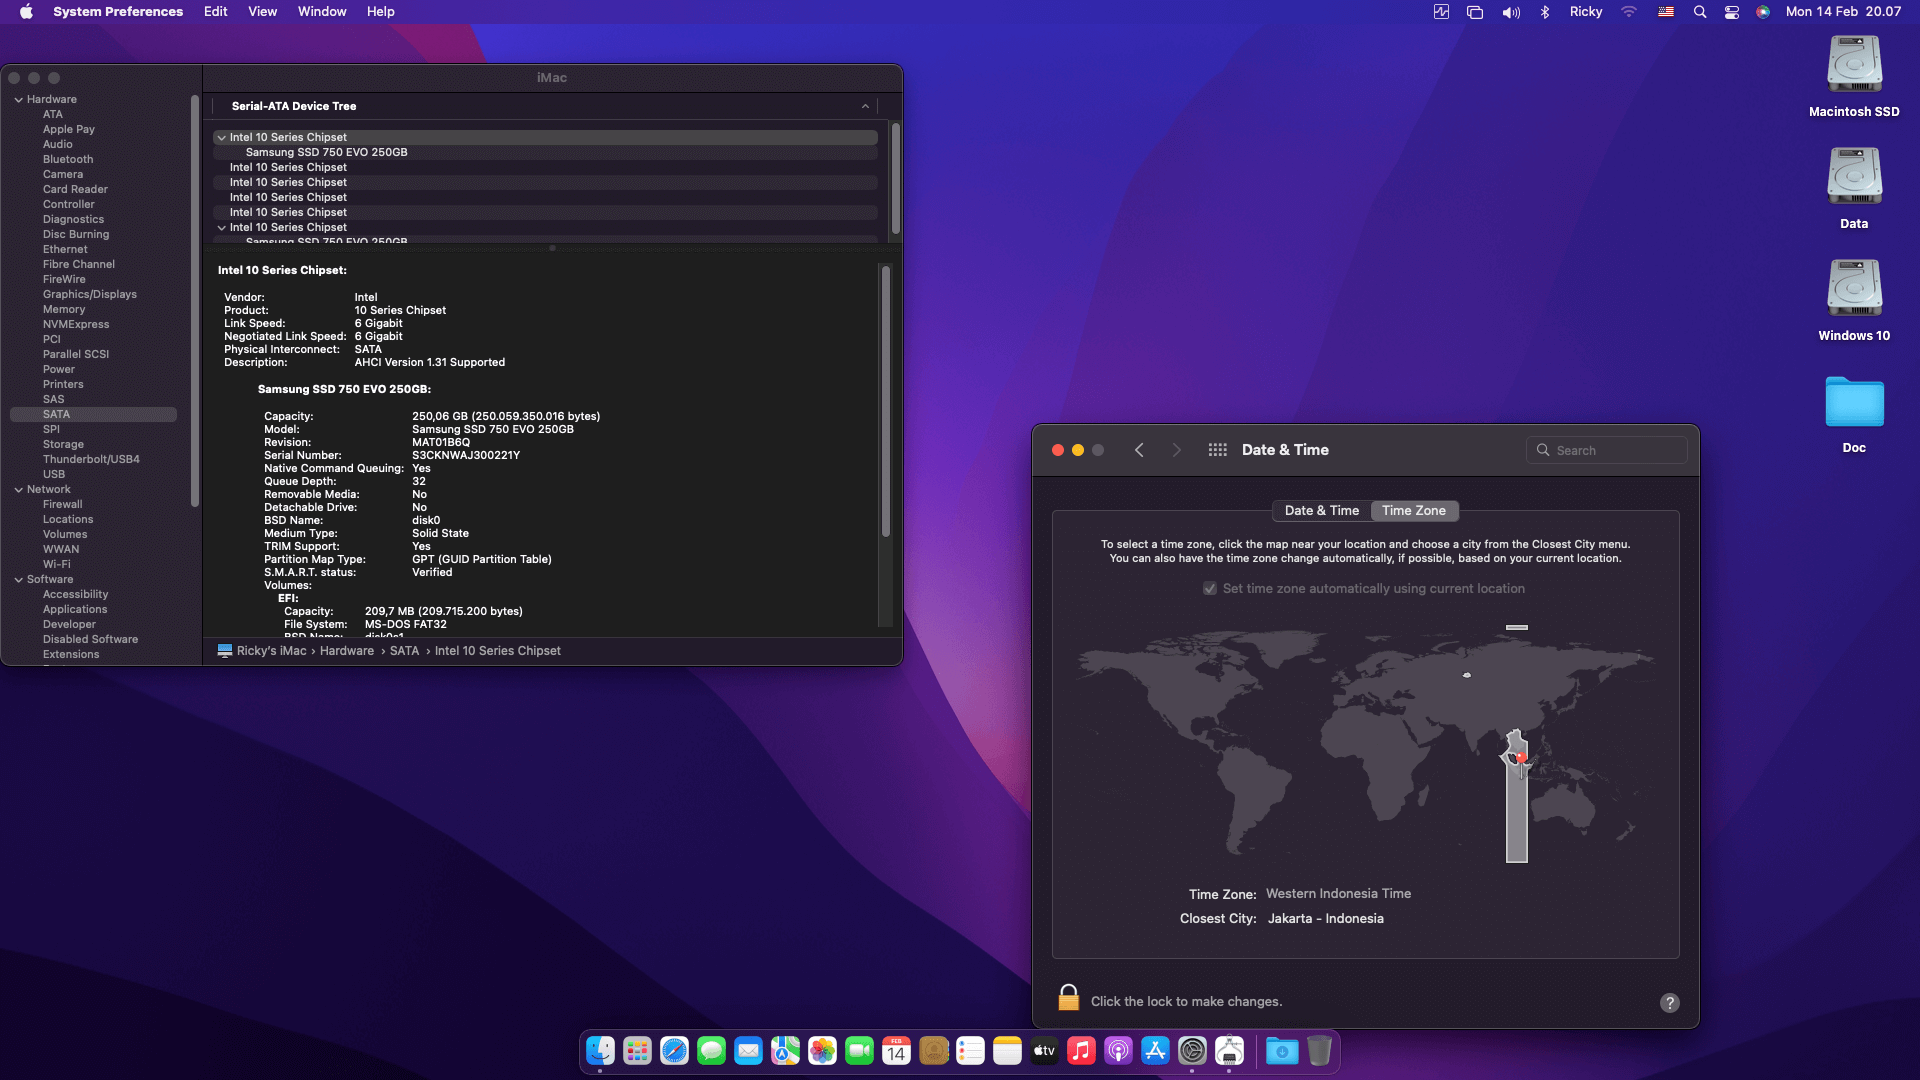Toggle Serial-ATA Device Tree sort arrow
The height and width of the screenshot is (1080, 1920).
click(865, 106)
